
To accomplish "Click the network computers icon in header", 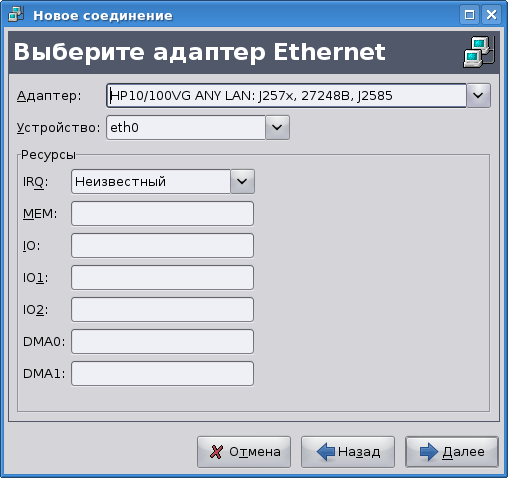I will point(479,52).
